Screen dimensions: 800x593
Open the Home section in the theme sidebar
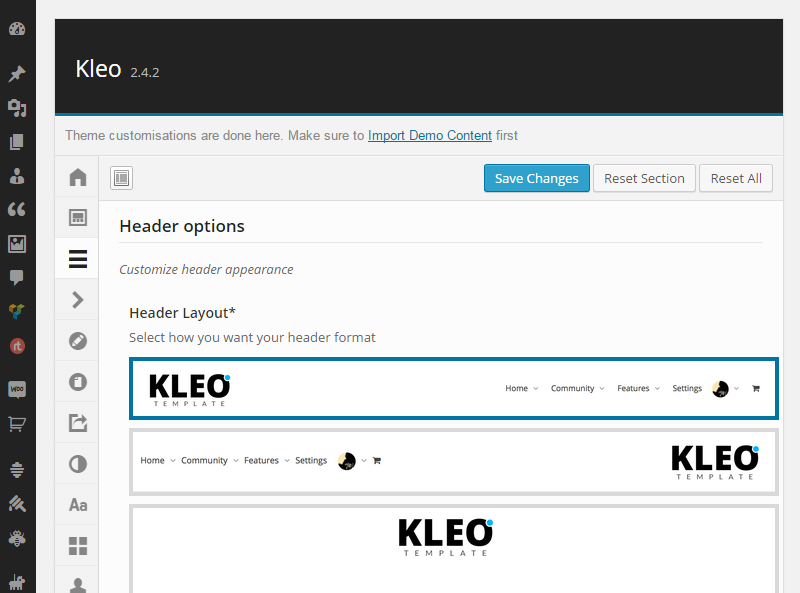pyautogui.click(x=77, y=176)
